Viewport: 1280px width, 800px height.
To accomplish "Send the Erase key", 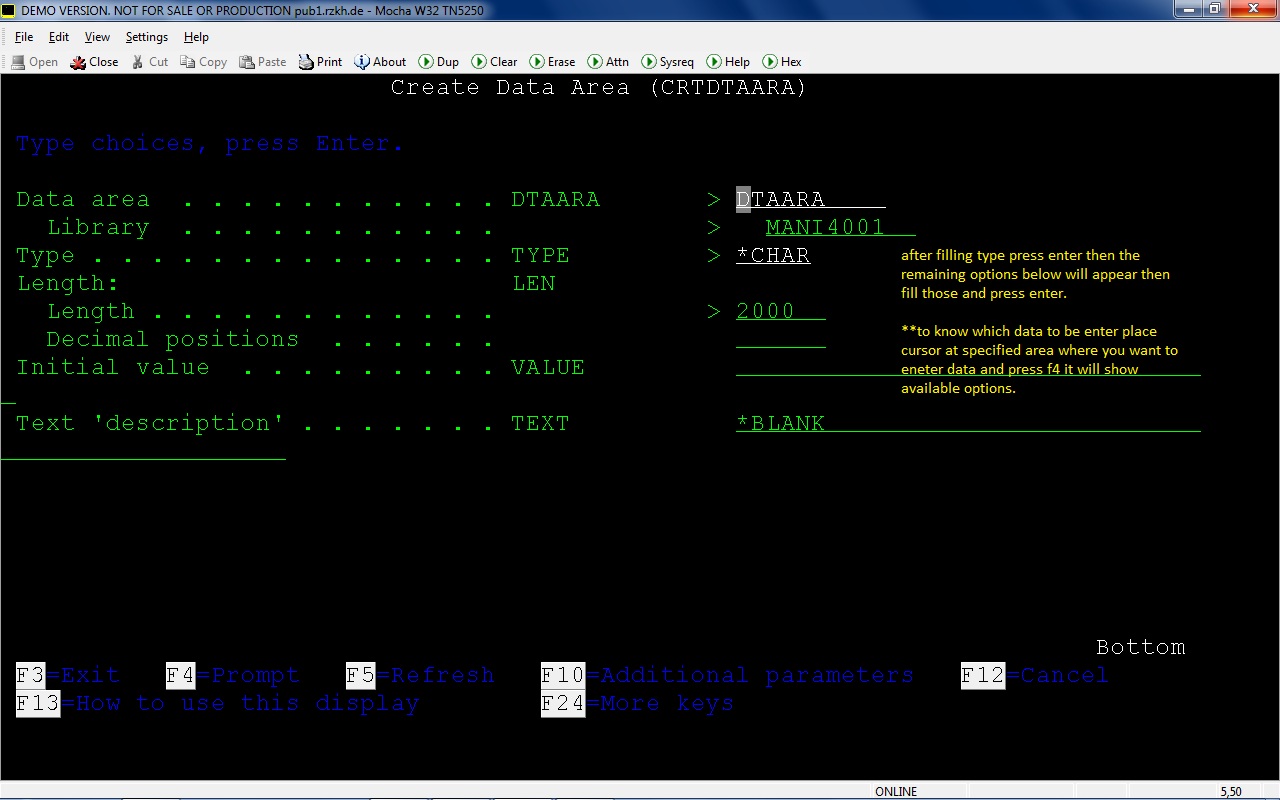I will click(x=552, y=61).
